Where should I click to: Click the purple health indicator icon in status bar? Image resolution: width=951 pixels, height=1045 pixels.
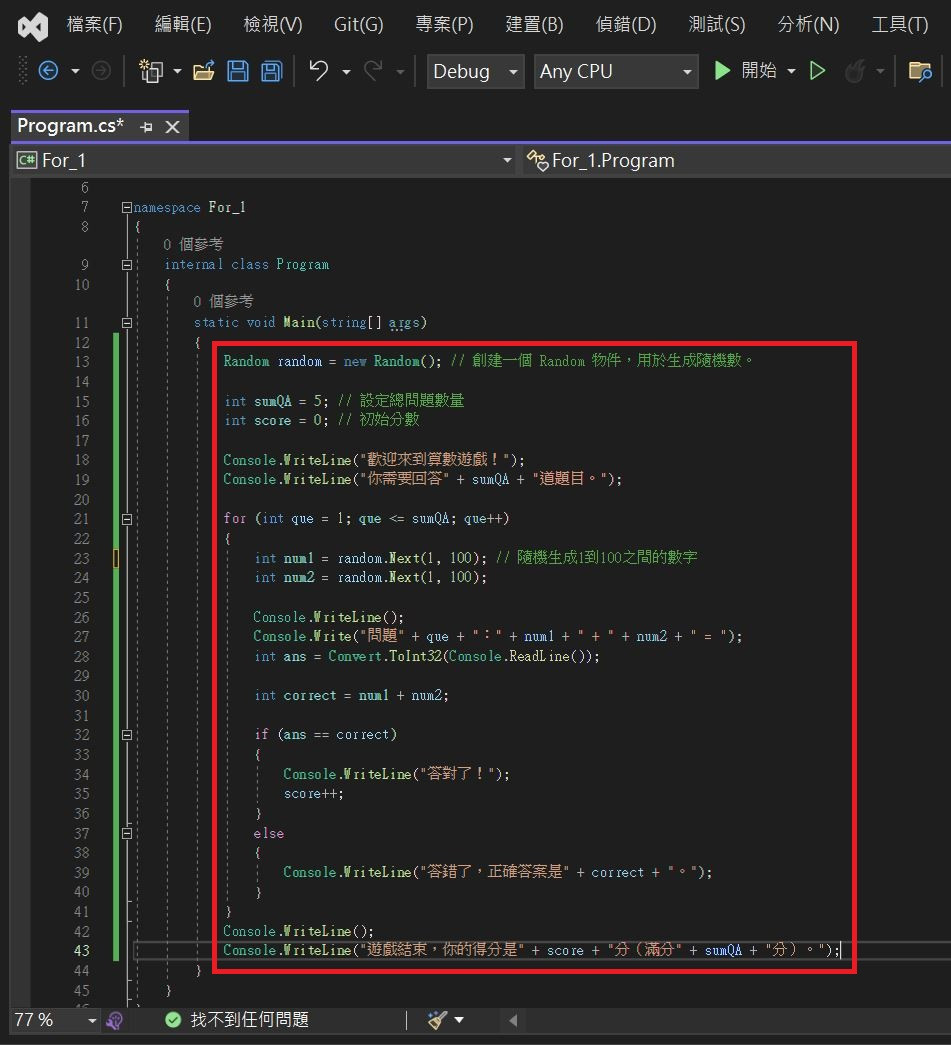coord(115,1020)
